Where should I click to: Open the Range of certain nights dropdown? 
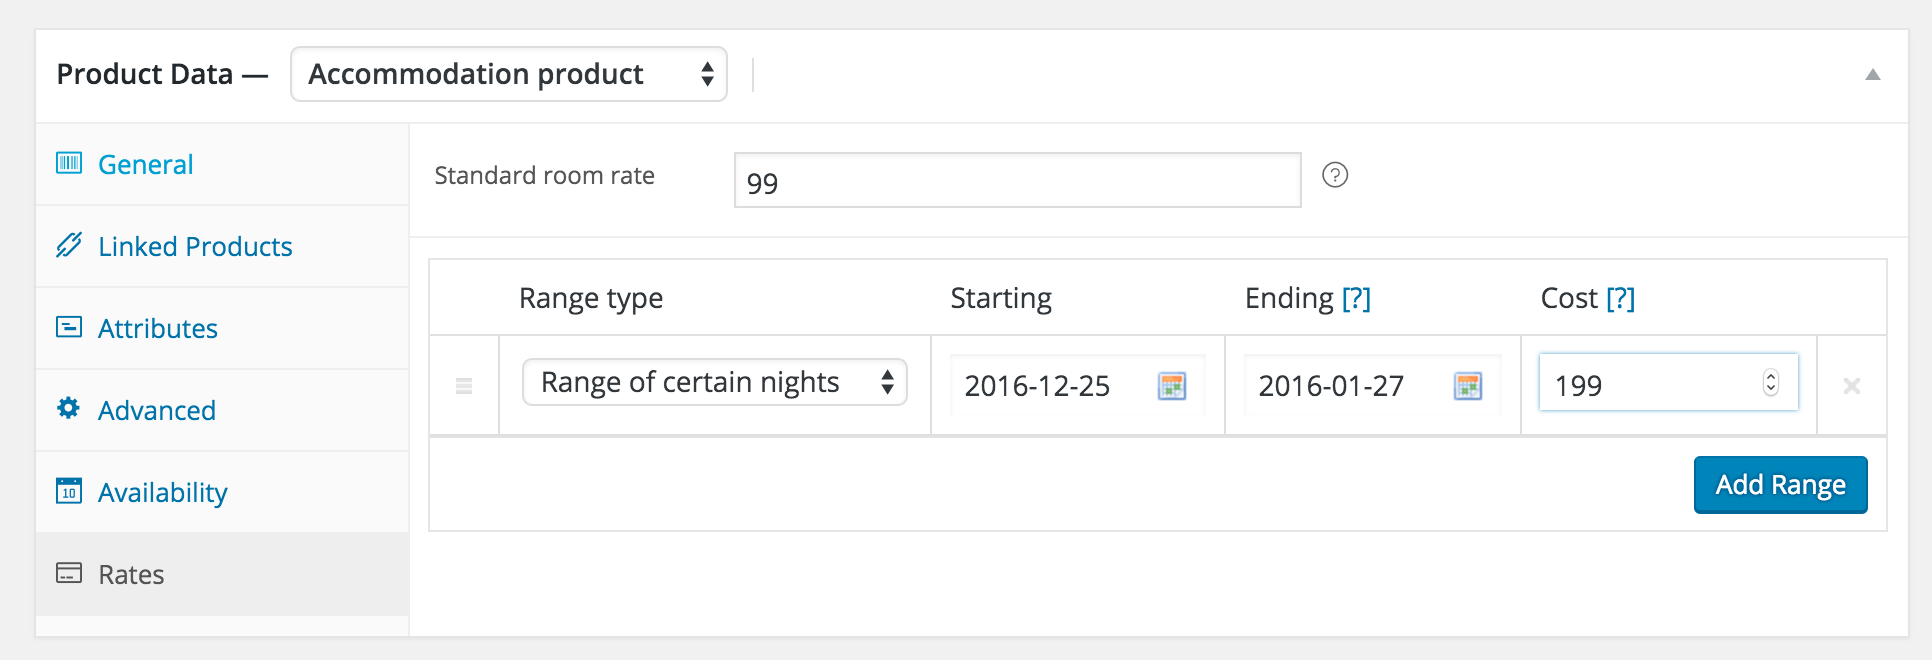(x=714, y=383)
